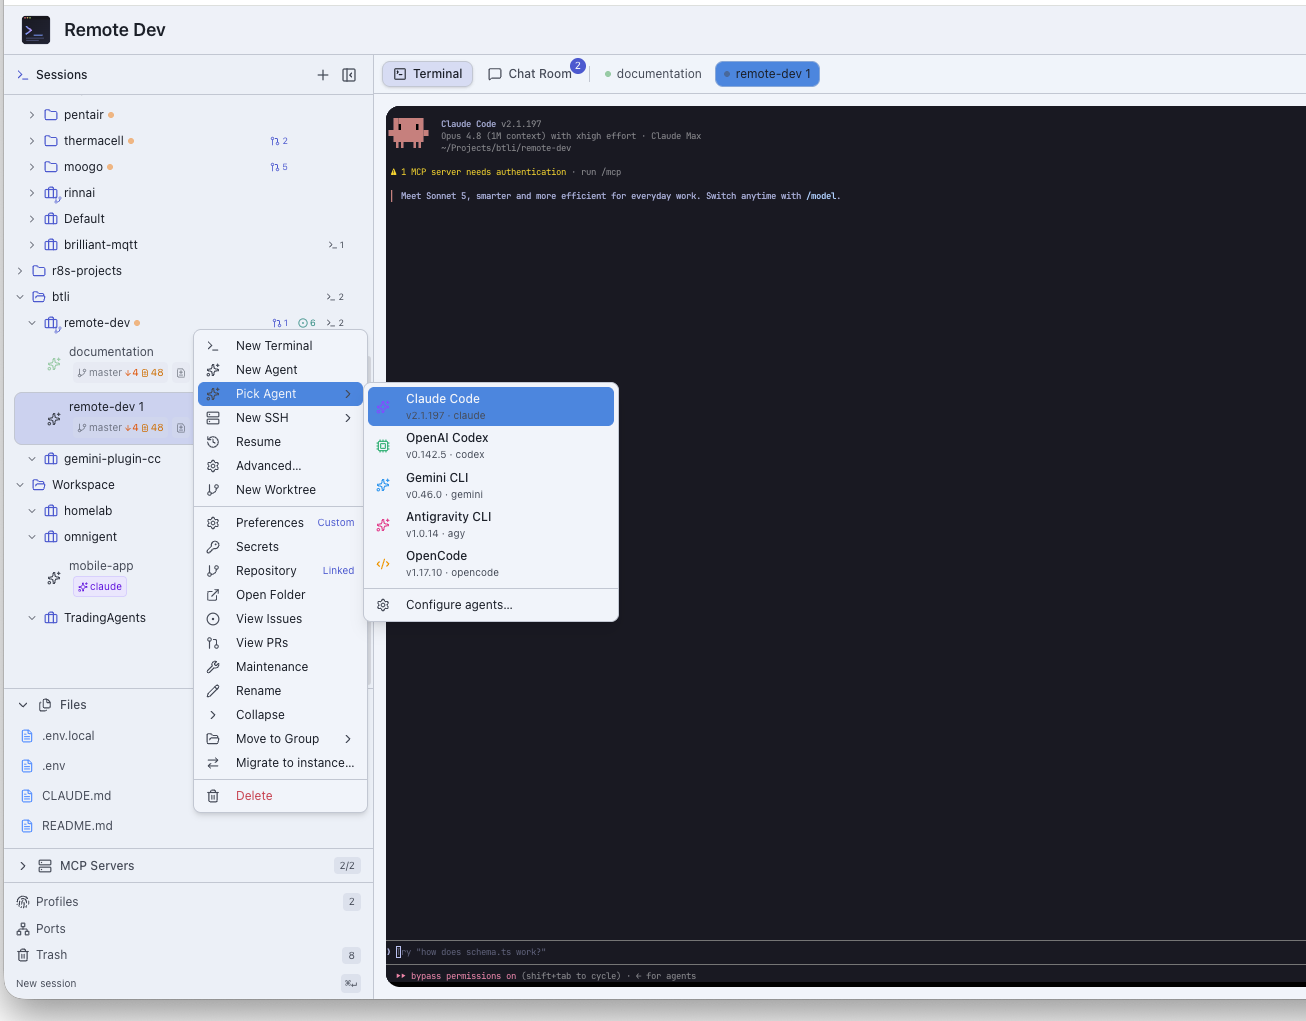The height and width of the screenshot is (1021, 1306).
Task: Open Preferences from context menu
Action: pyautogui.click(x=280, y=523)
